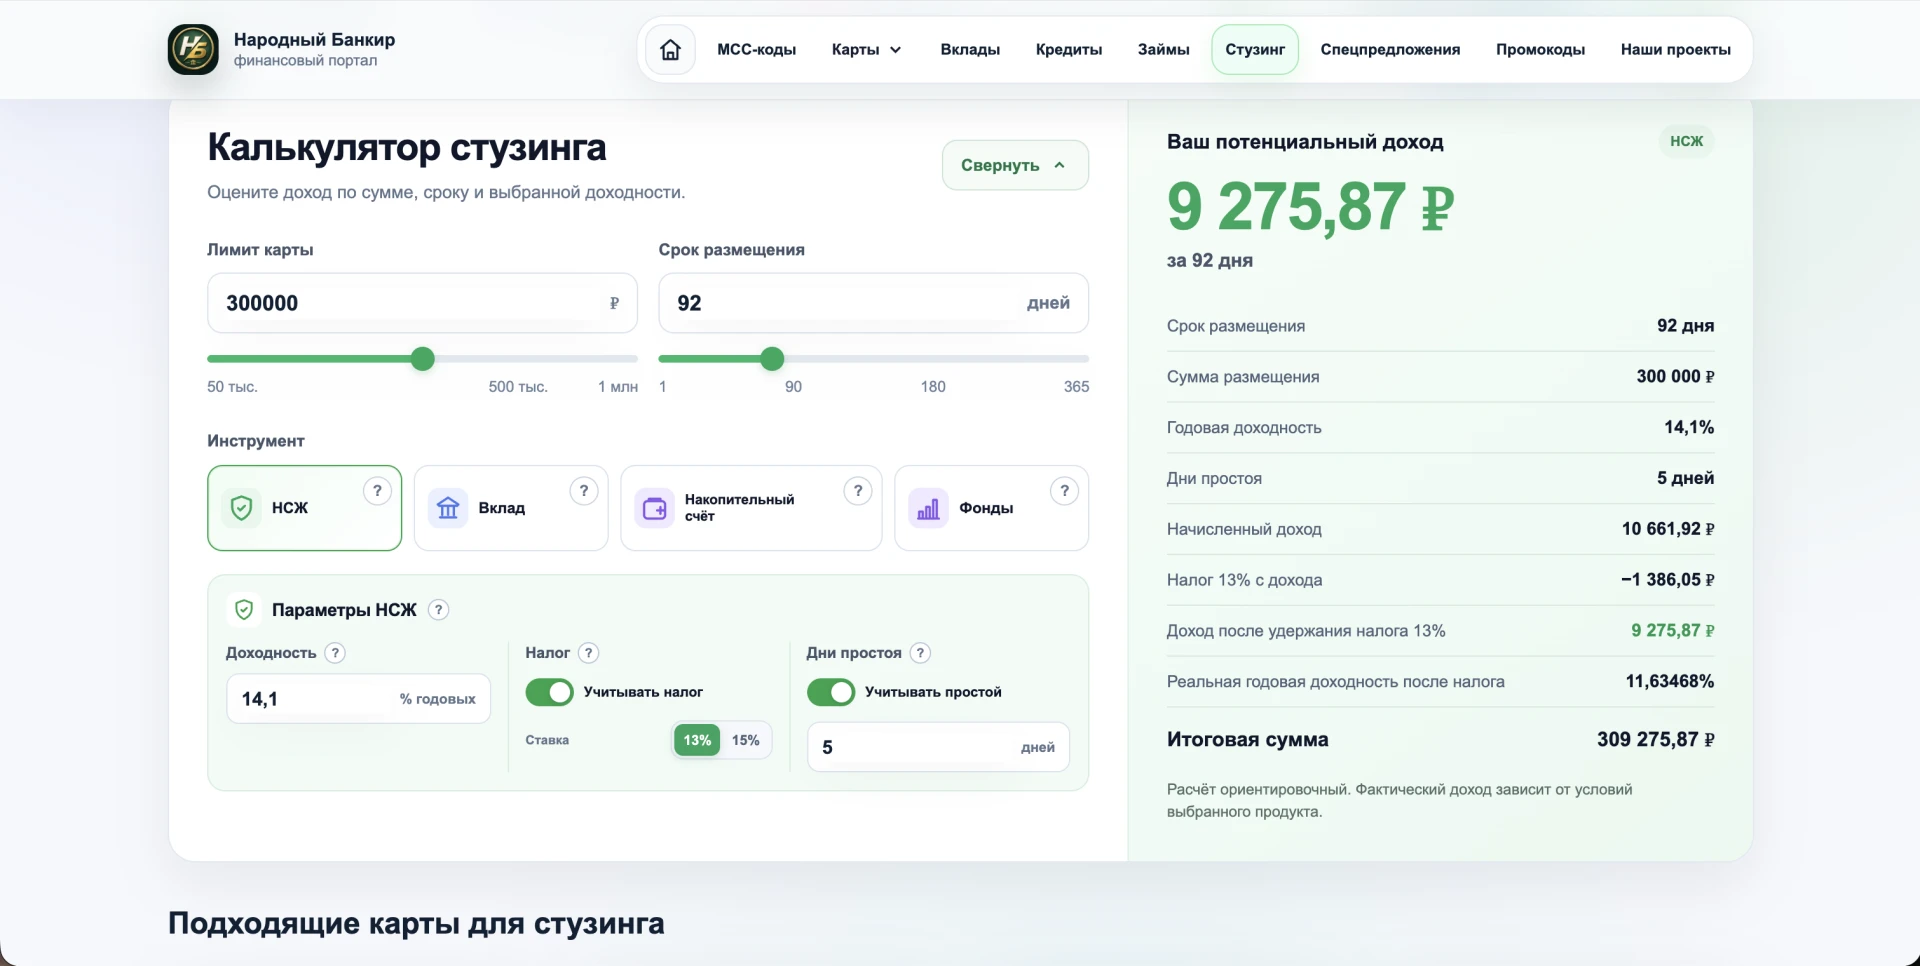The width and height of the screenshot is (1920, 966).
Task: Select the Вклад instrument card
Action: [511, 508]
